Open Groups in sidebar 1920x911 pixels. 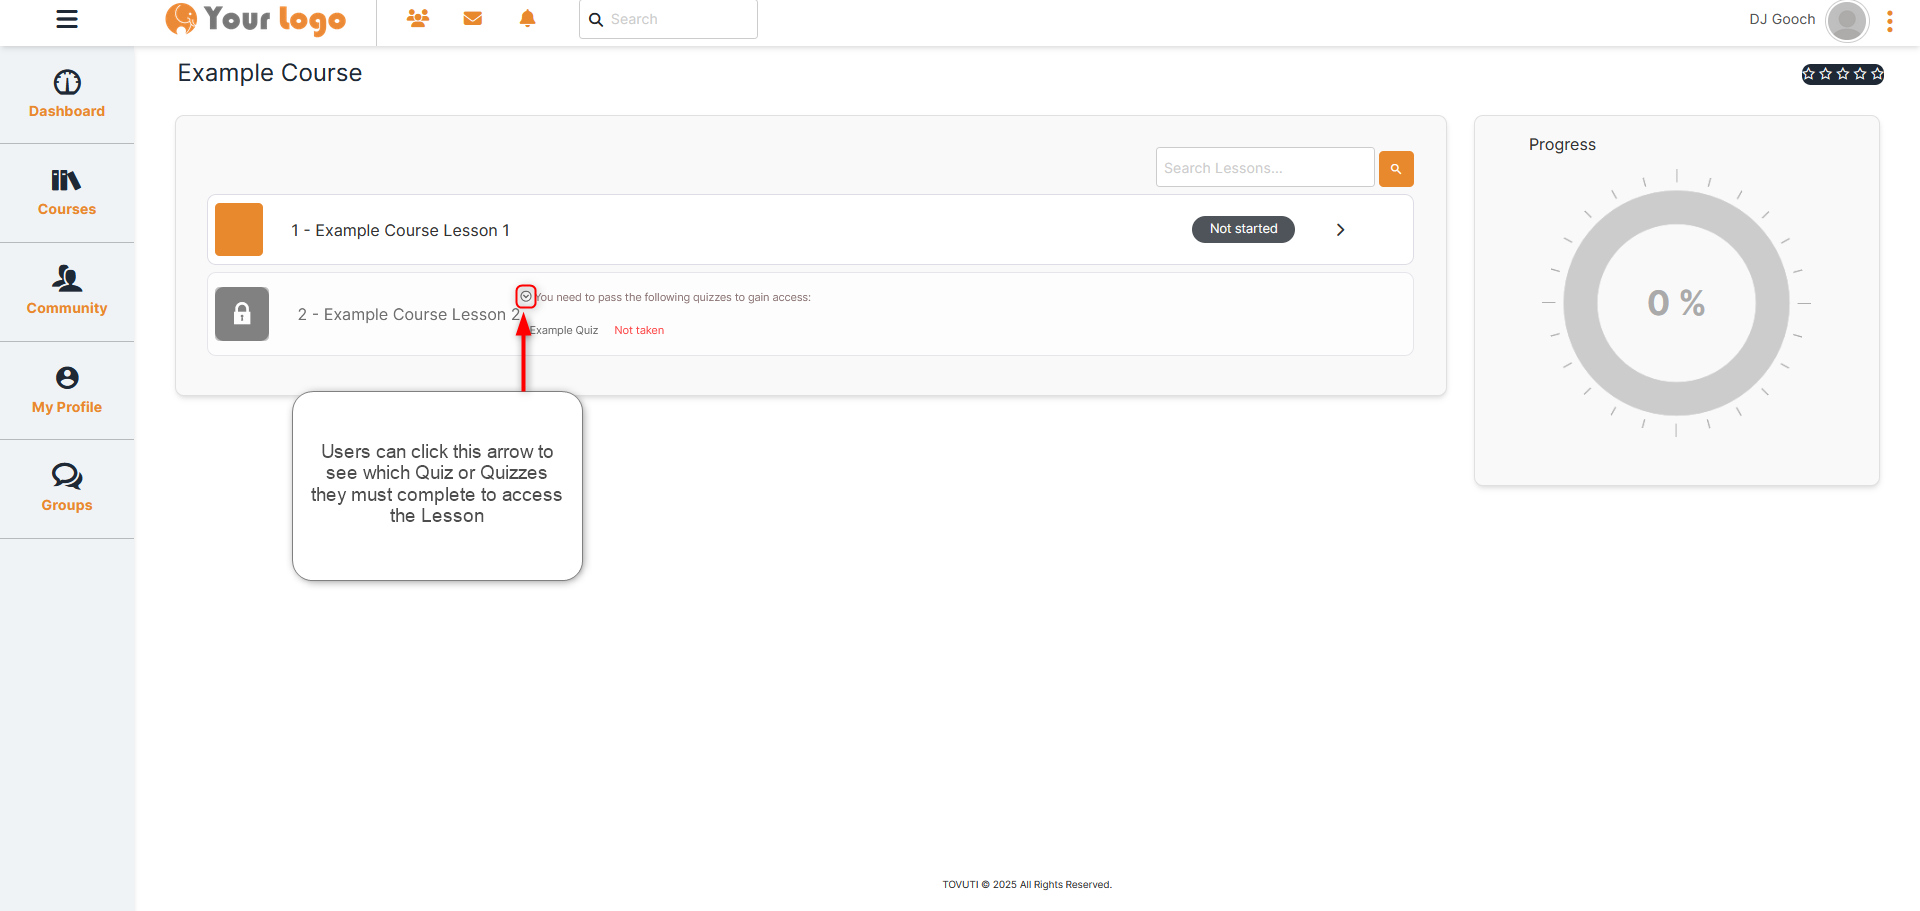pyautogui.click(x=67, y=488)
